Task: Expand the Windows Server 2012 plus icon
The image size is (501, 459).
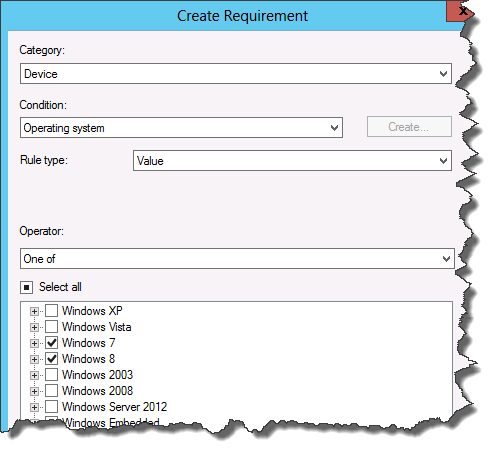Action: tap(34, 407)
